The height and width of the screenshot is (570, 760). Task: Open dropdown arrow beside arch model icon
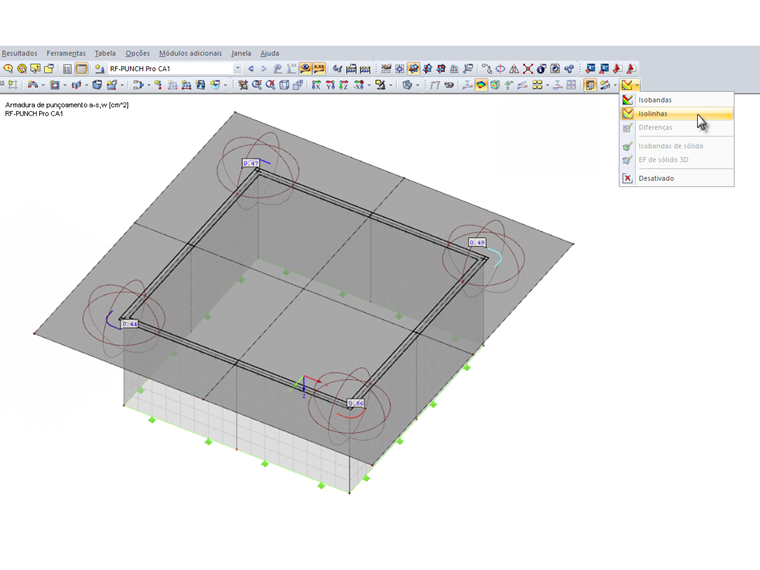click(43, 85)
